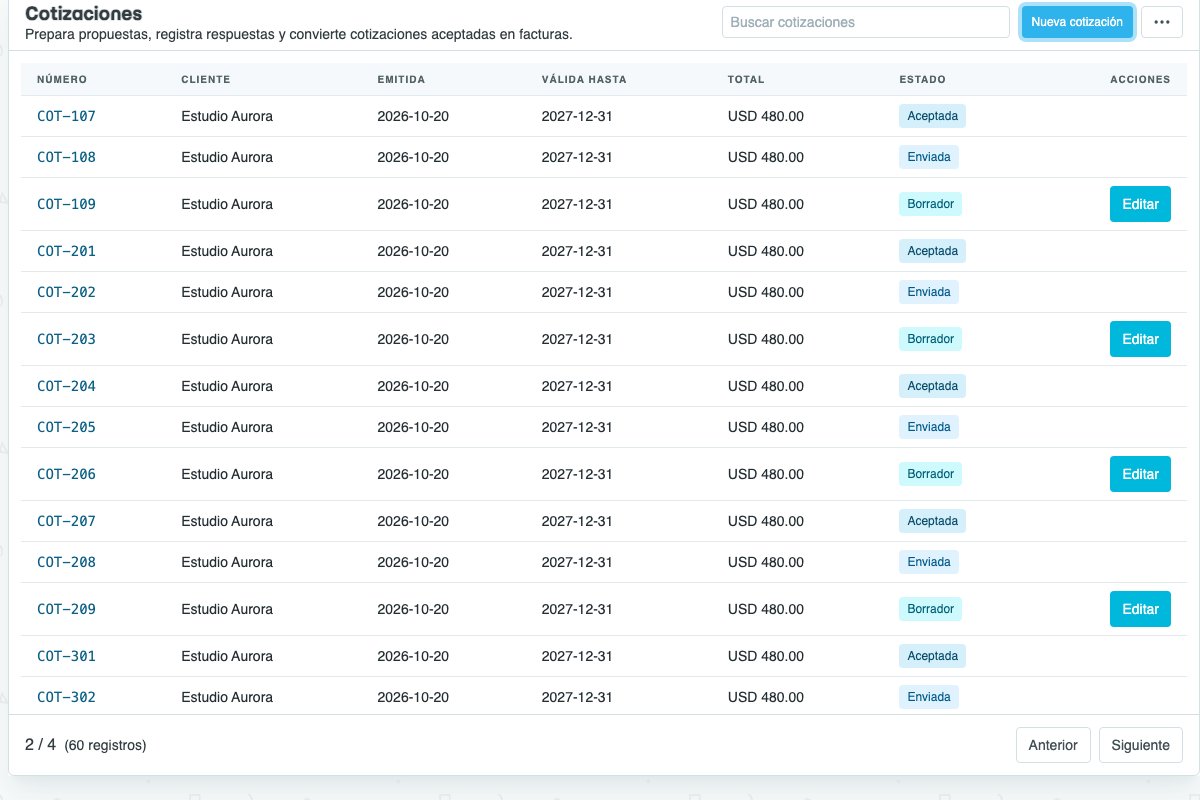
Task: Open quotation COT-108
Action: (x=66, y=157)
